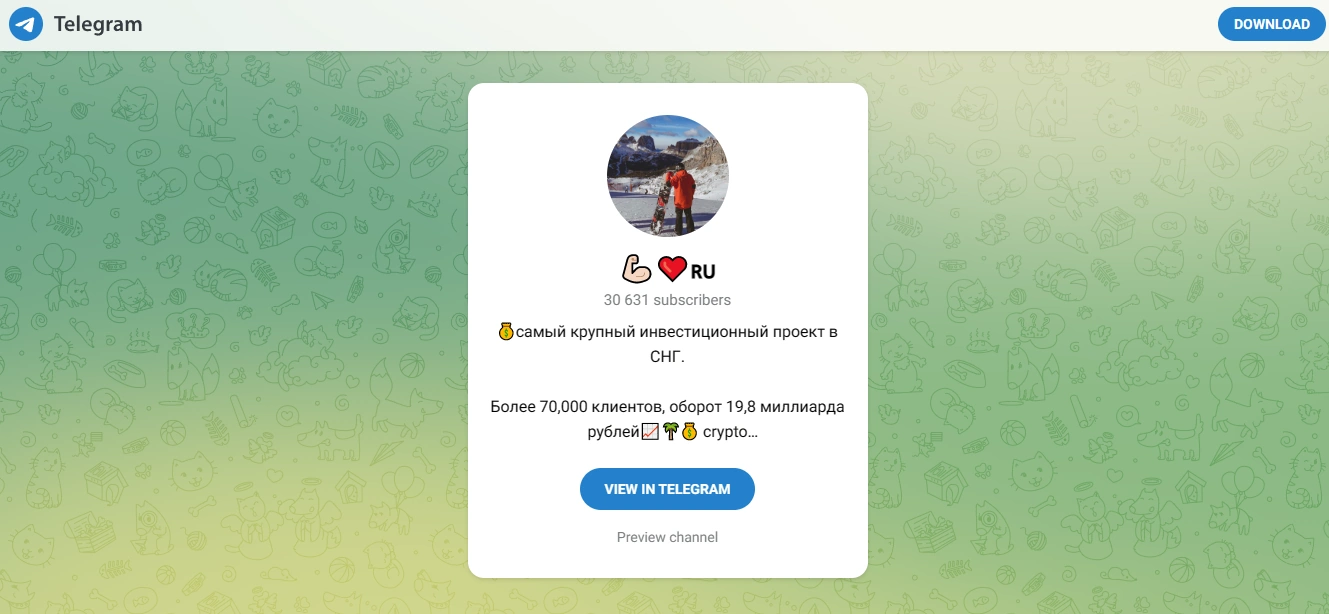Click the СНГ. text line
Viewport: 1329px width, 614px height.
(667, 357)
